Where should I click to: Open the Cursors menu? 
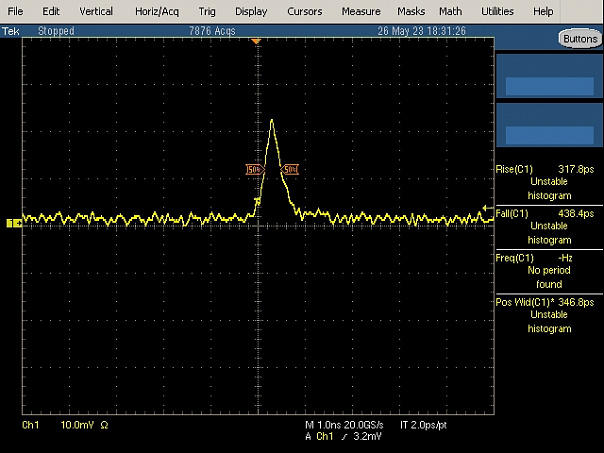(304, 12)
